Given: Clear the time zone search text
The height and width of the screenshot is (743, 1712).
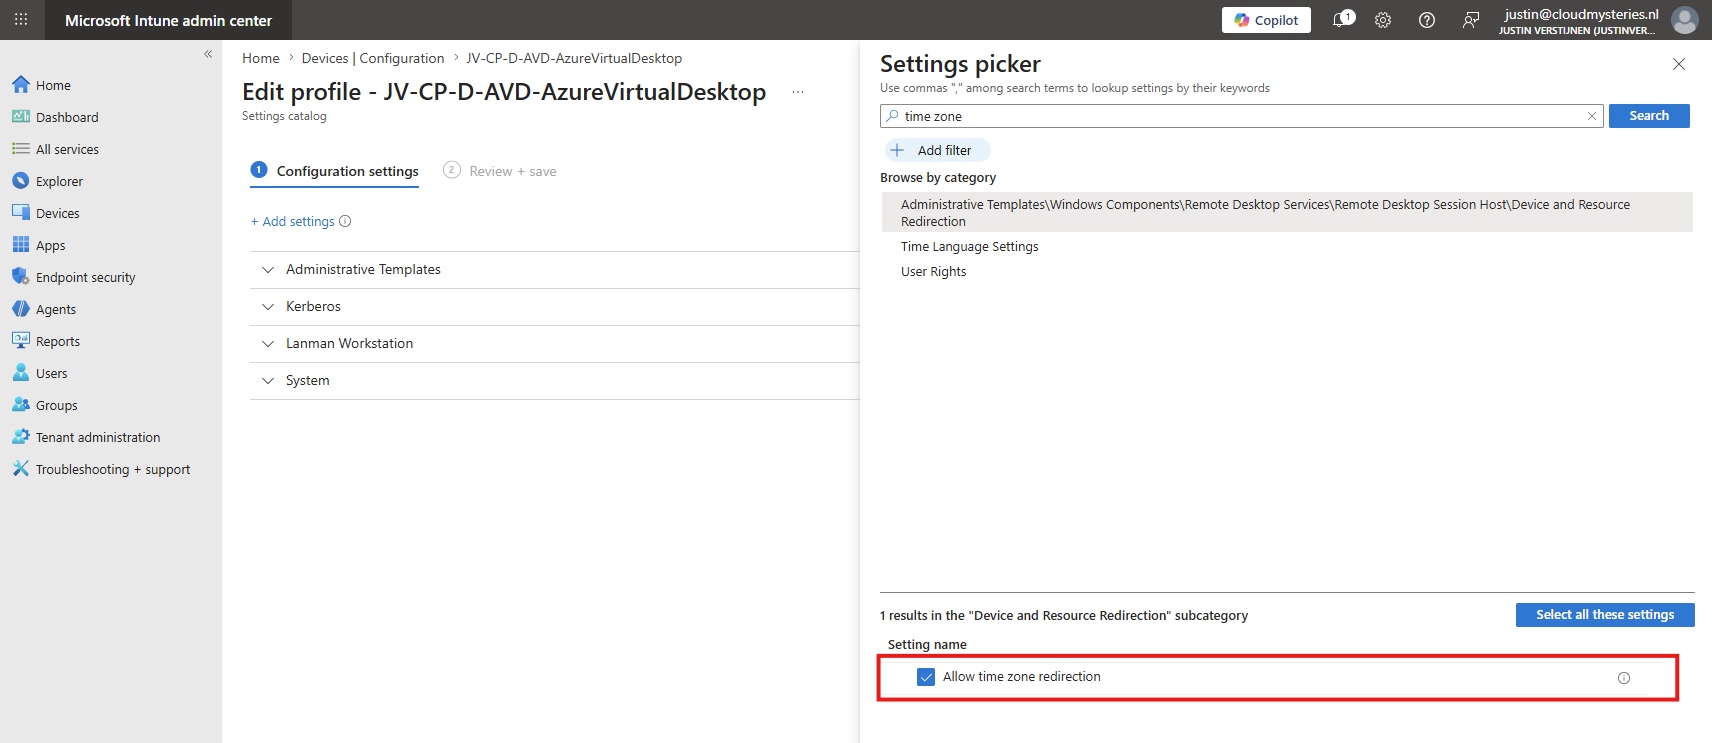Looking at the screenshot, I should [1591, 116].
